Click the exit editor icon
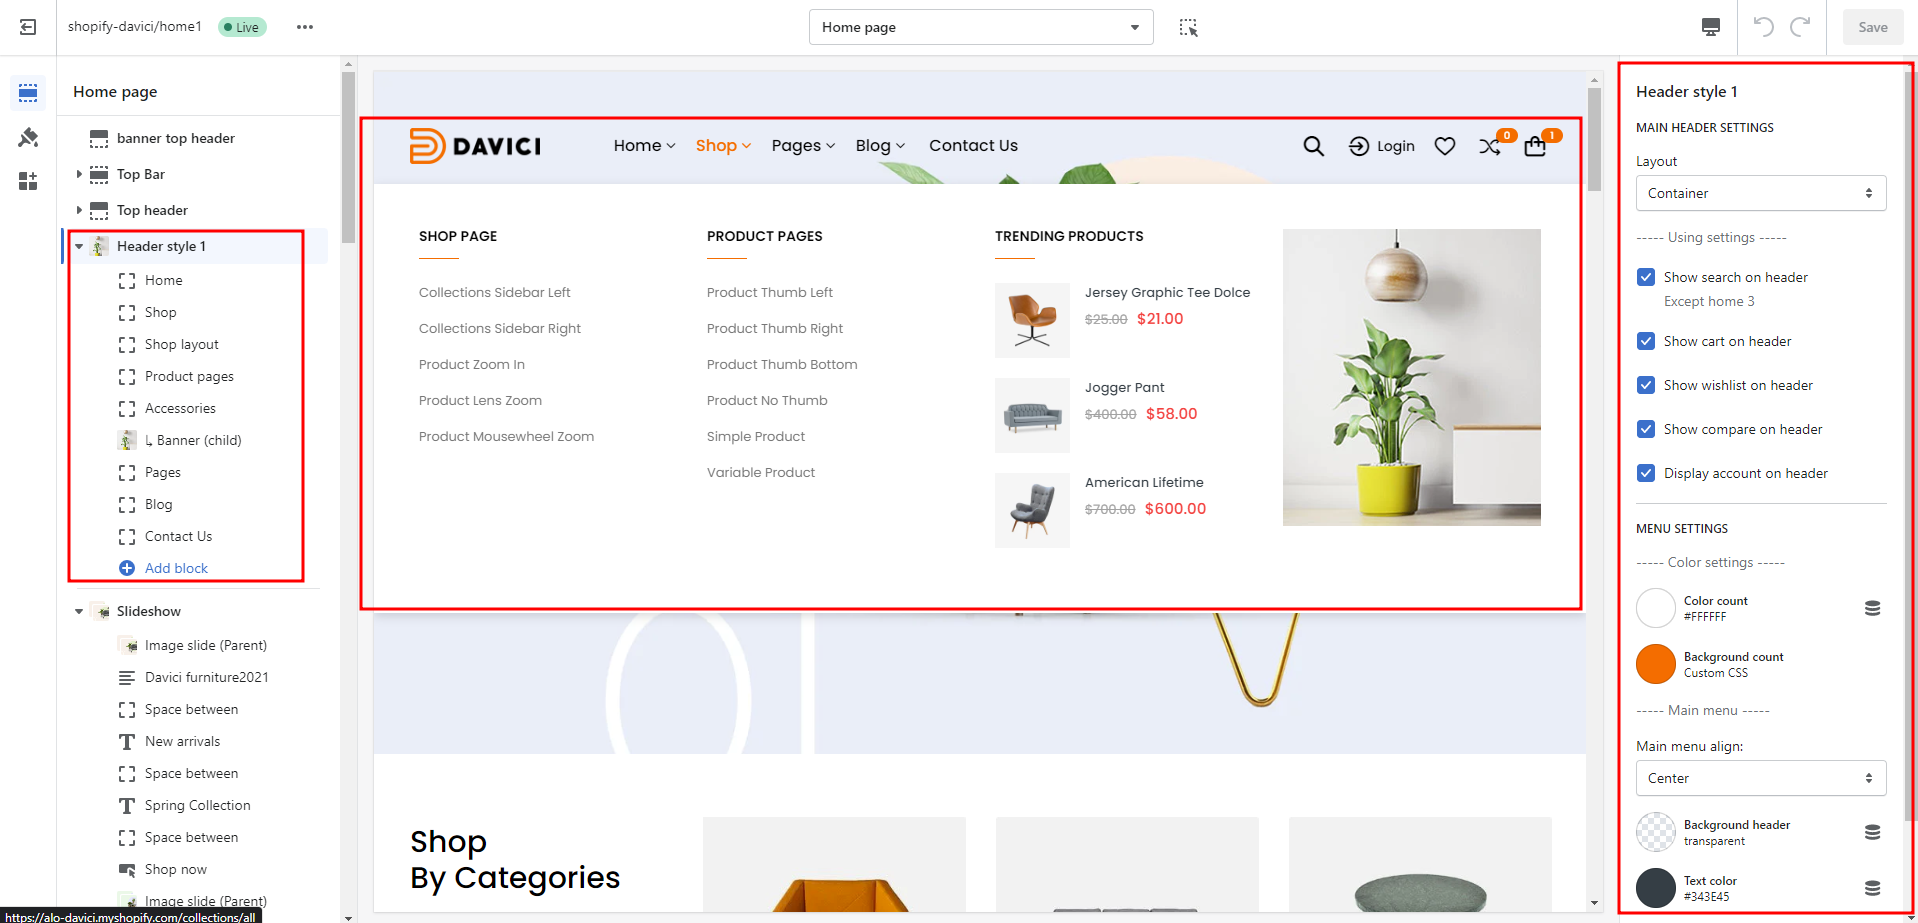1918x923 pixels. coord(28,27)
